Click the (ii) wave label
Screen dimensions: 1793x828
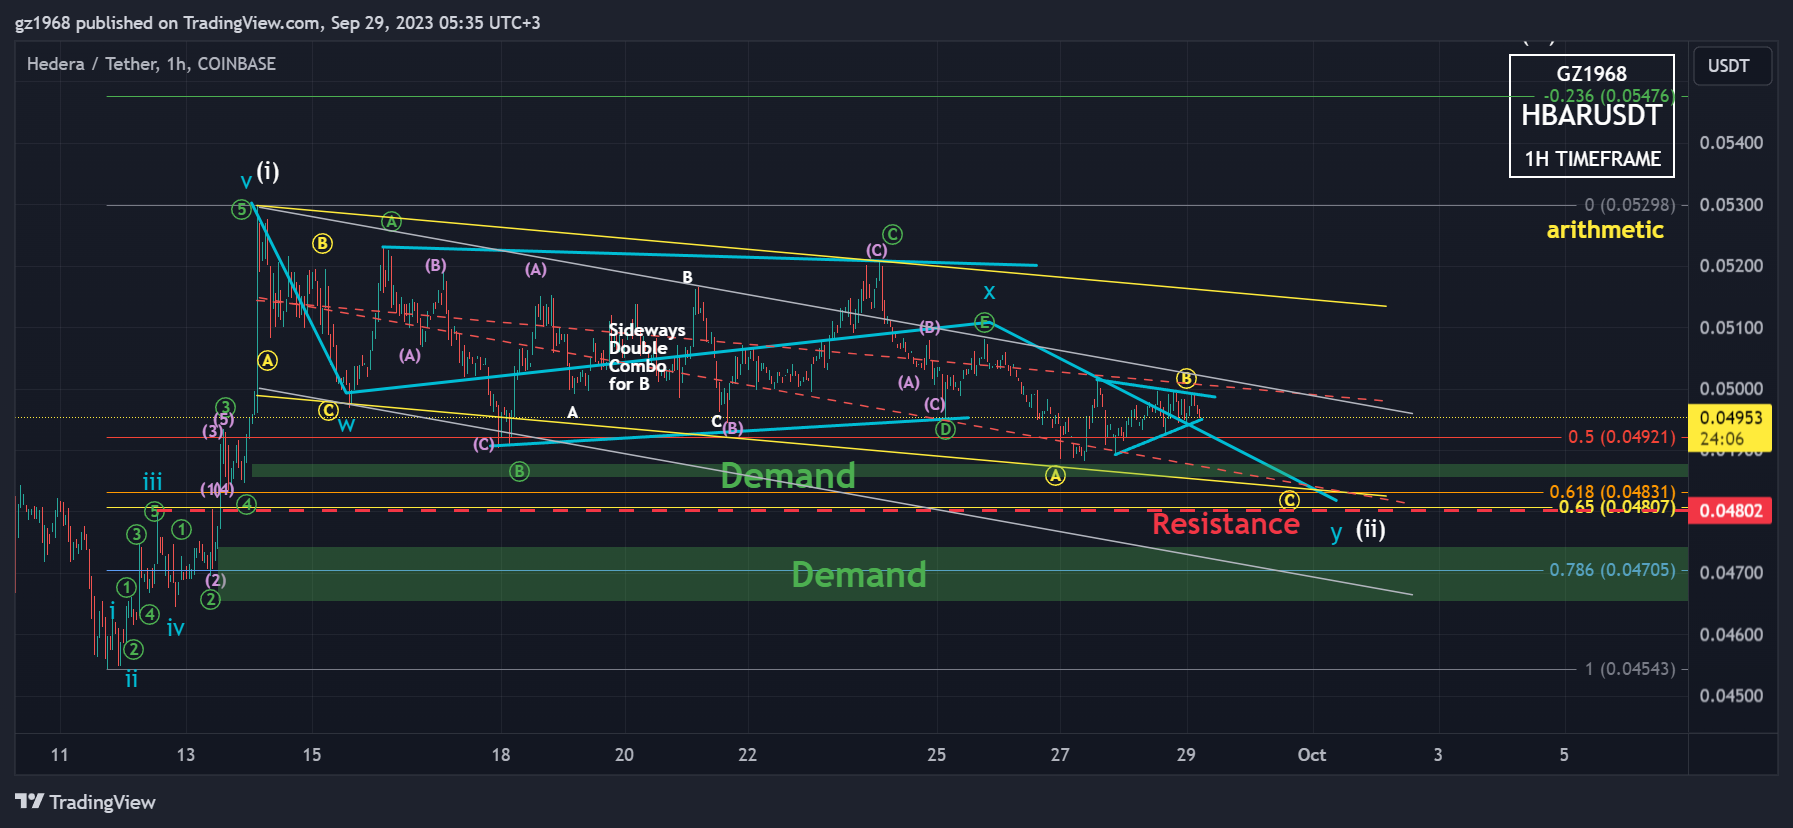point(1371,529)
